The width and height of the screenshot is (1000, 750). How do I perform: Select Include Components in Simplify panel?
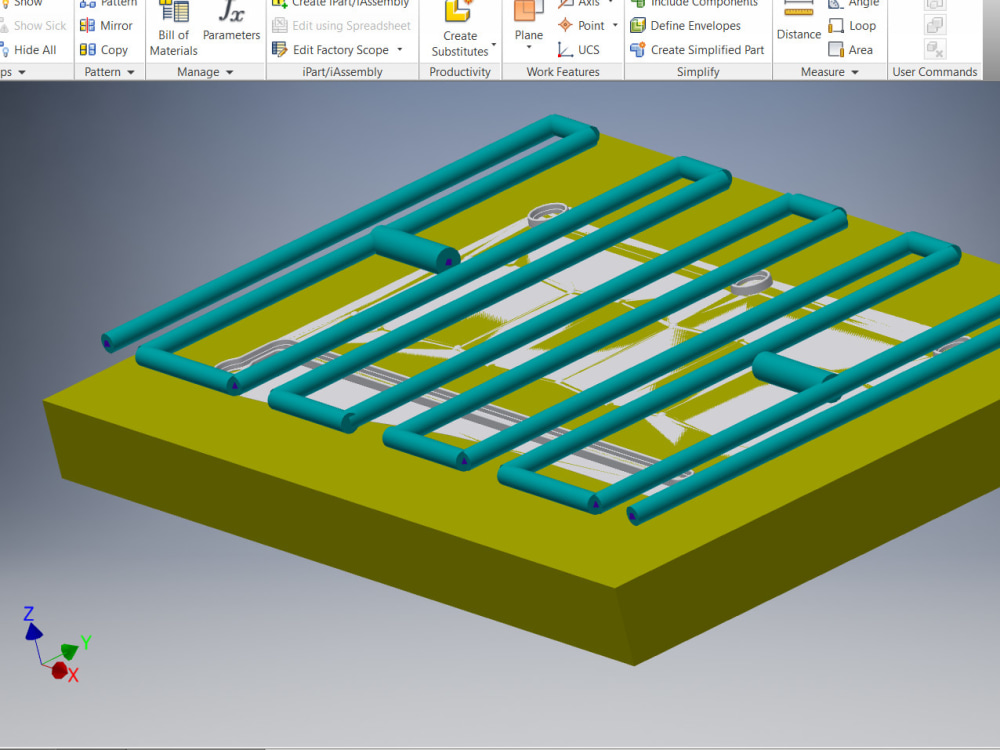click(697, 3)
